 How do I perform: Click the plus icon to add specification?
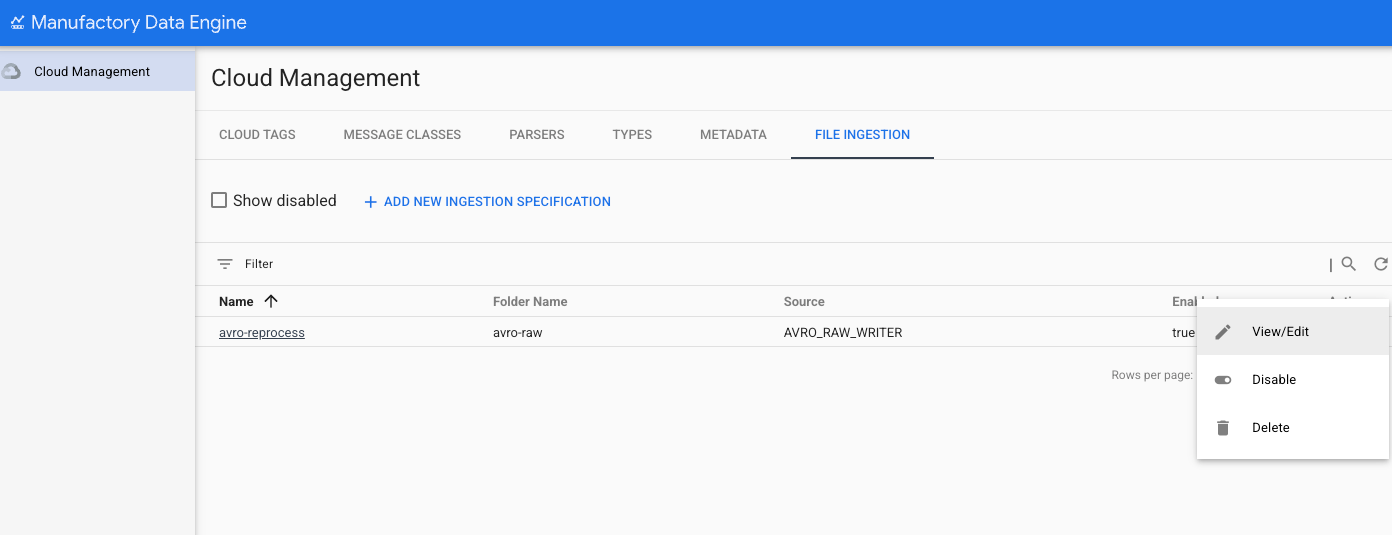(x=370, y=202)
